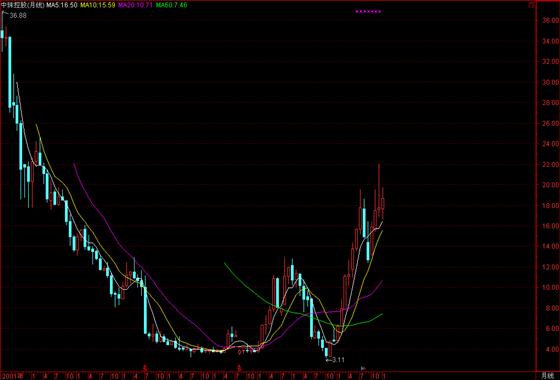Image resolution: width=560 pixels, height=380 pixels.
Task: Click the stock name title at top left
Action: [23, 5]
